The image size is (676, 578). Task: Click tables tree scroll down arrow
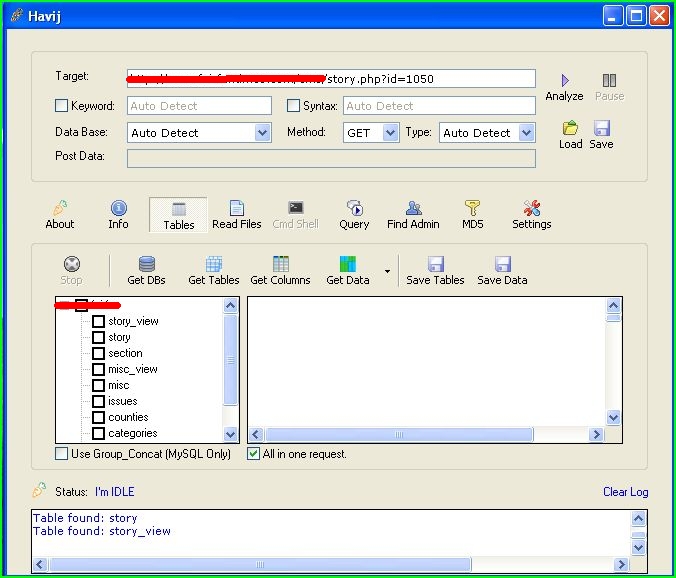[x=230, y=434]
